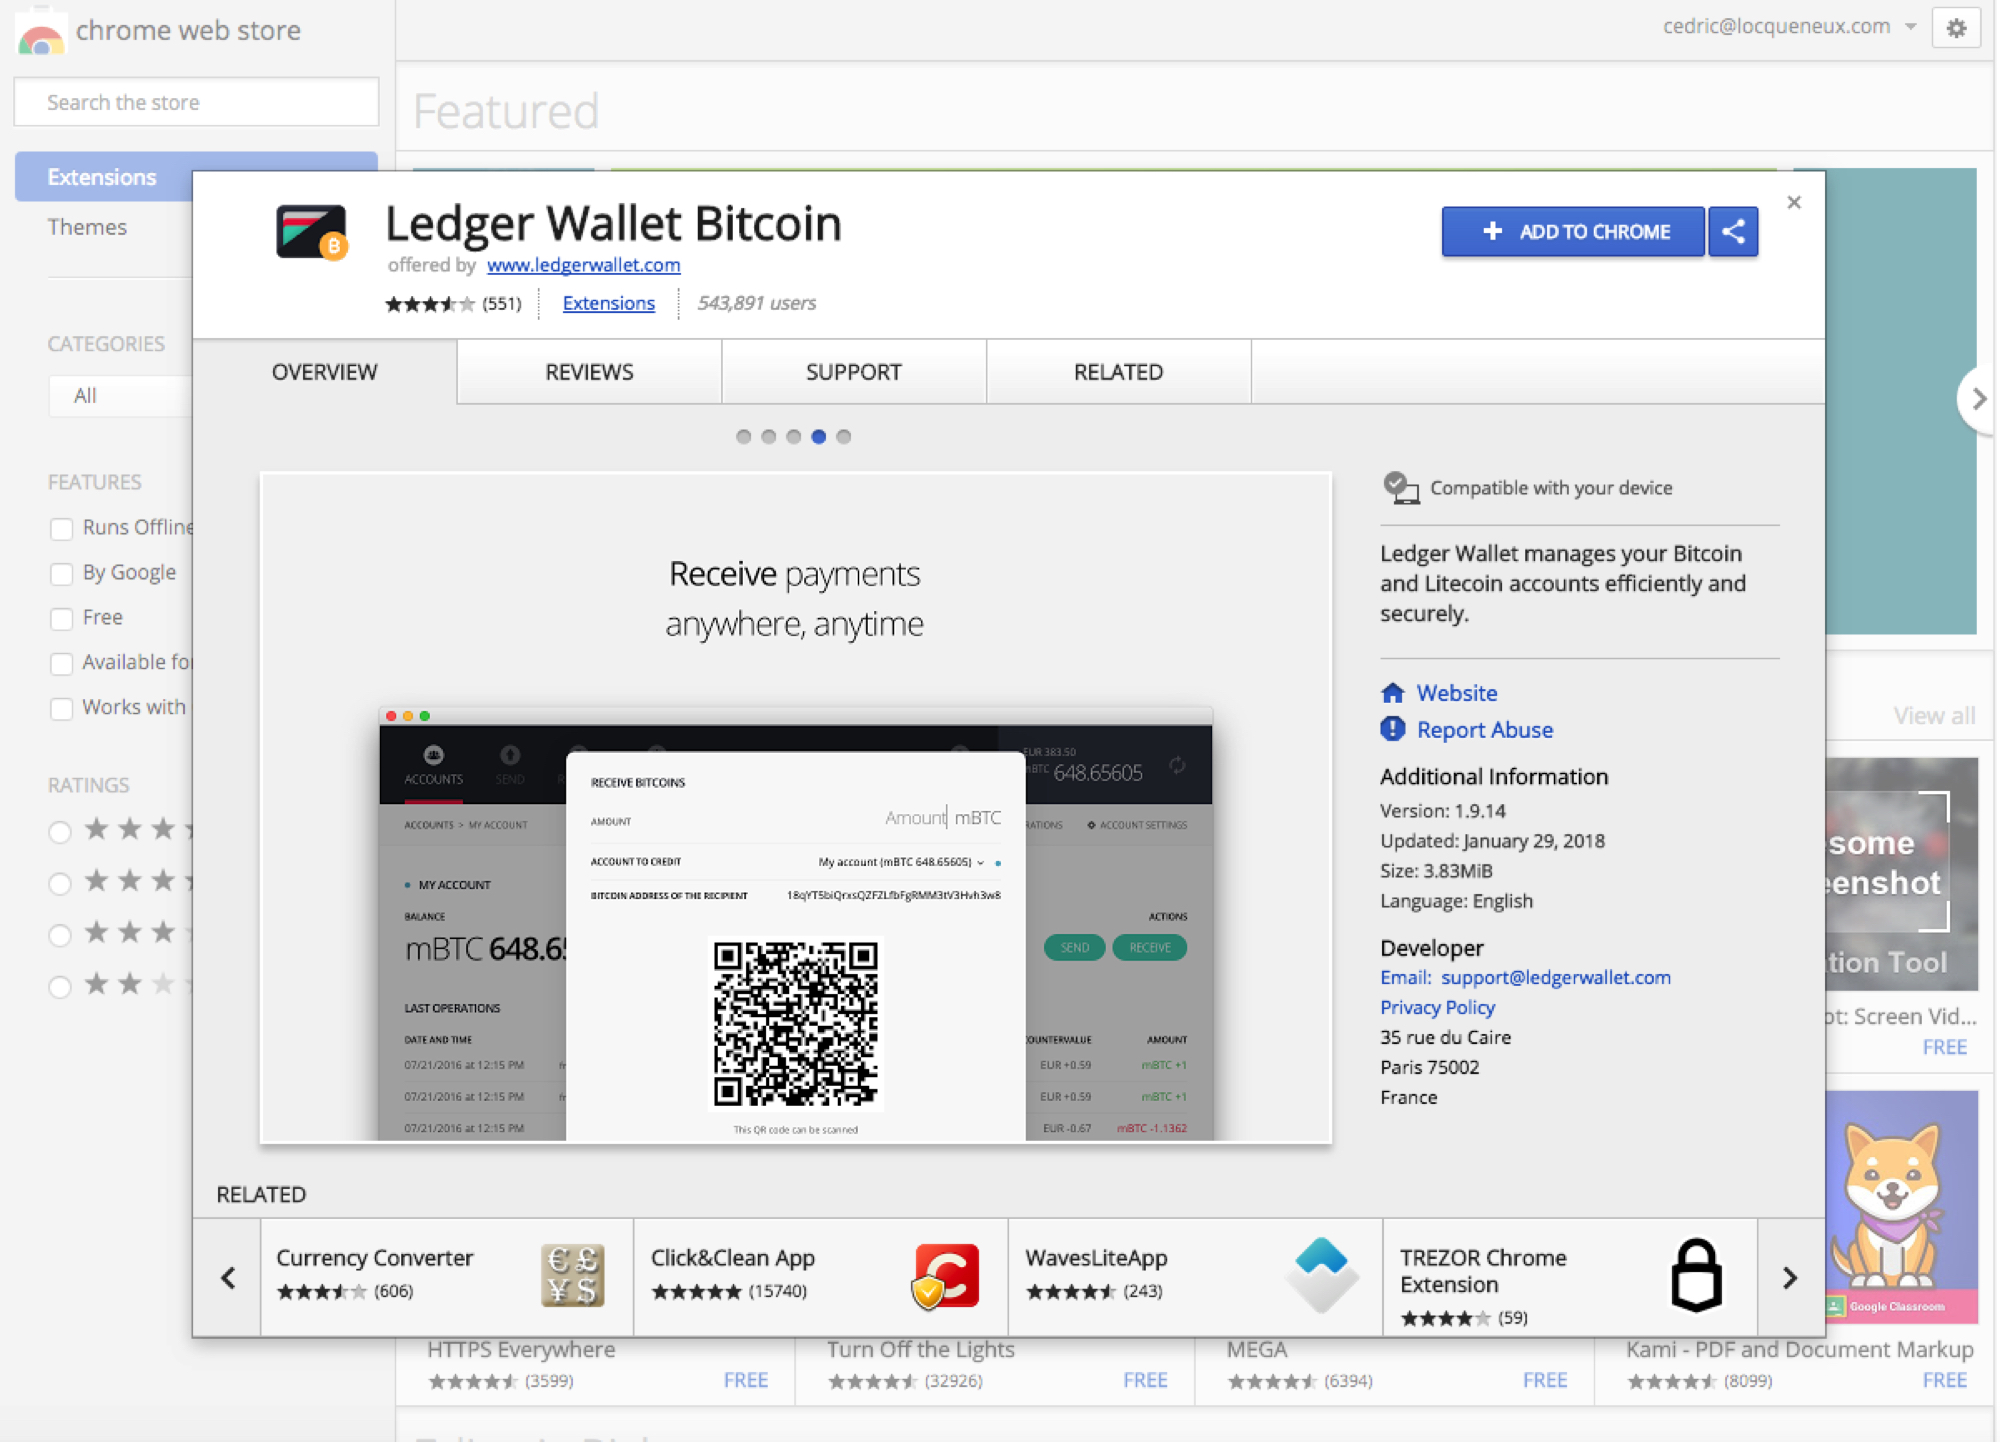Viewport: 2000px width, 1442px height.
Task: Enable the By Google filter
Action: [61, 573]
